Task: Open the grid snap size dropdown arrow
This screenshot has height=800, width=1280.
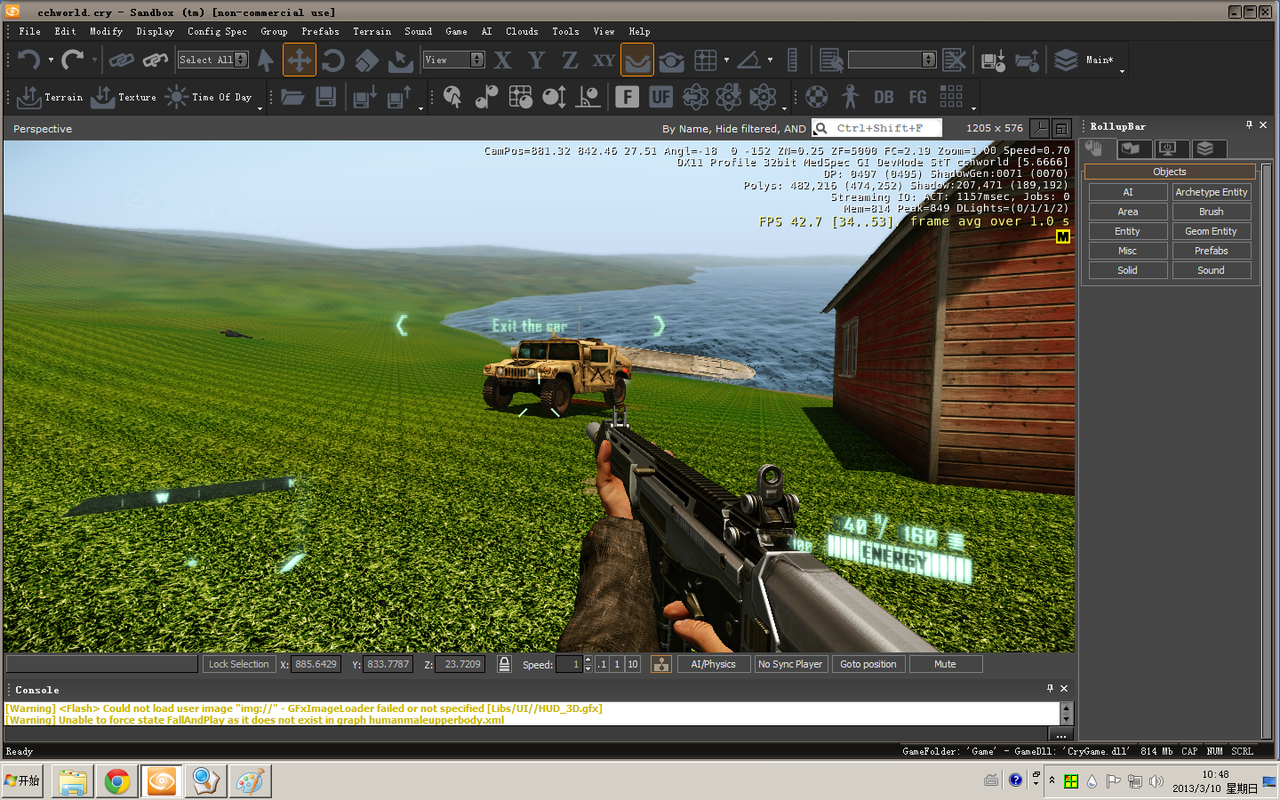Action: tap(726, 60)
